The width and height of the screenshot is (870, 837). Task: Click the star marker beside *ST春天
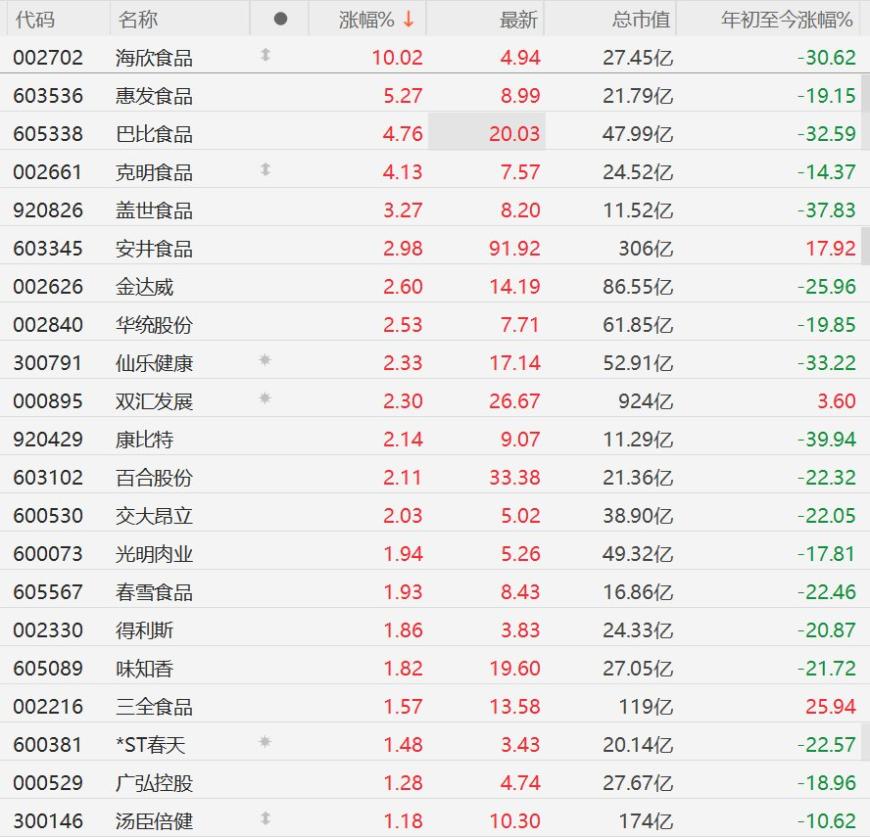click(x=265, y=742)
